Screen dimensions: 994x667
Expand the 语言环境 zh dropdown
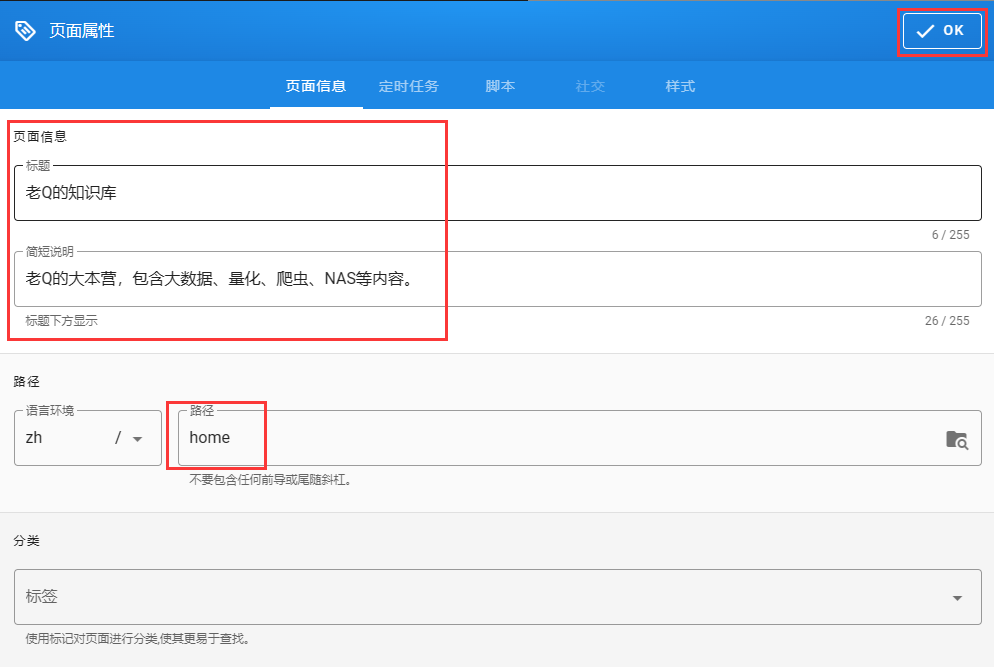pyautogui.click(x=87, y=438)
